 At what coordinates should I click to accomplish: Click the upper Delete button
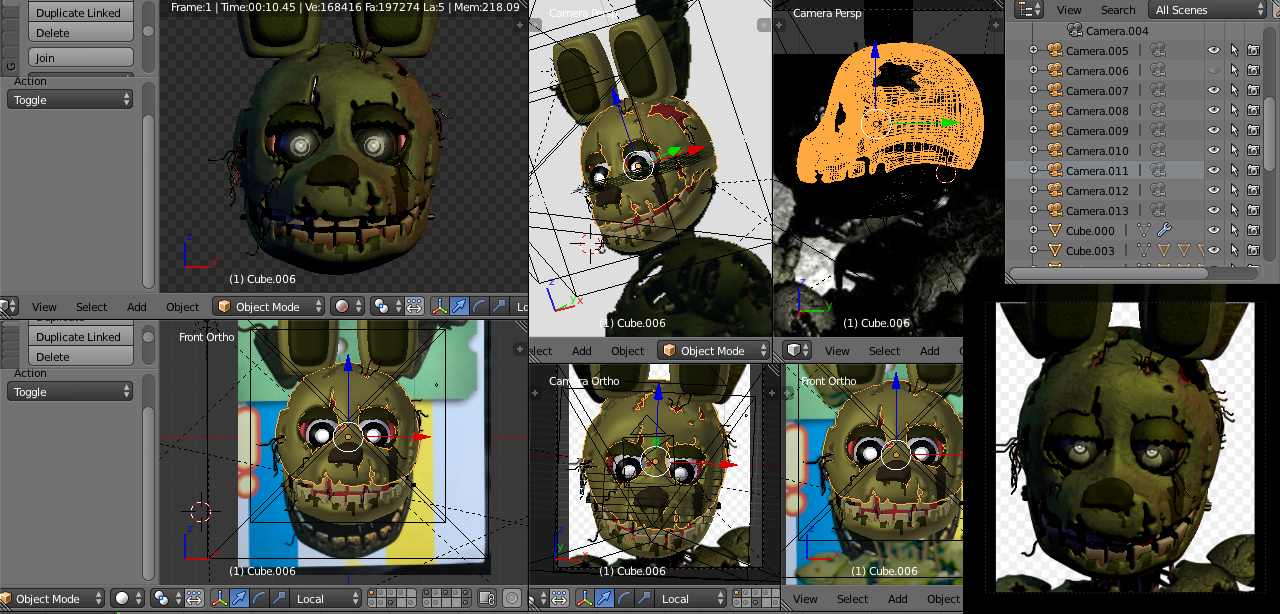pyautogui.click(x=81, y=32)
